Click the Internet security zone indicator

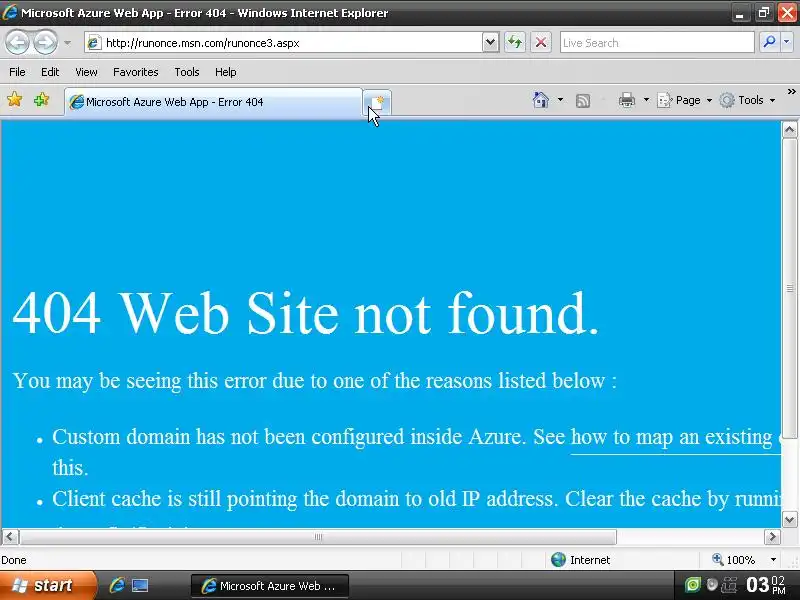click(581, 560)
